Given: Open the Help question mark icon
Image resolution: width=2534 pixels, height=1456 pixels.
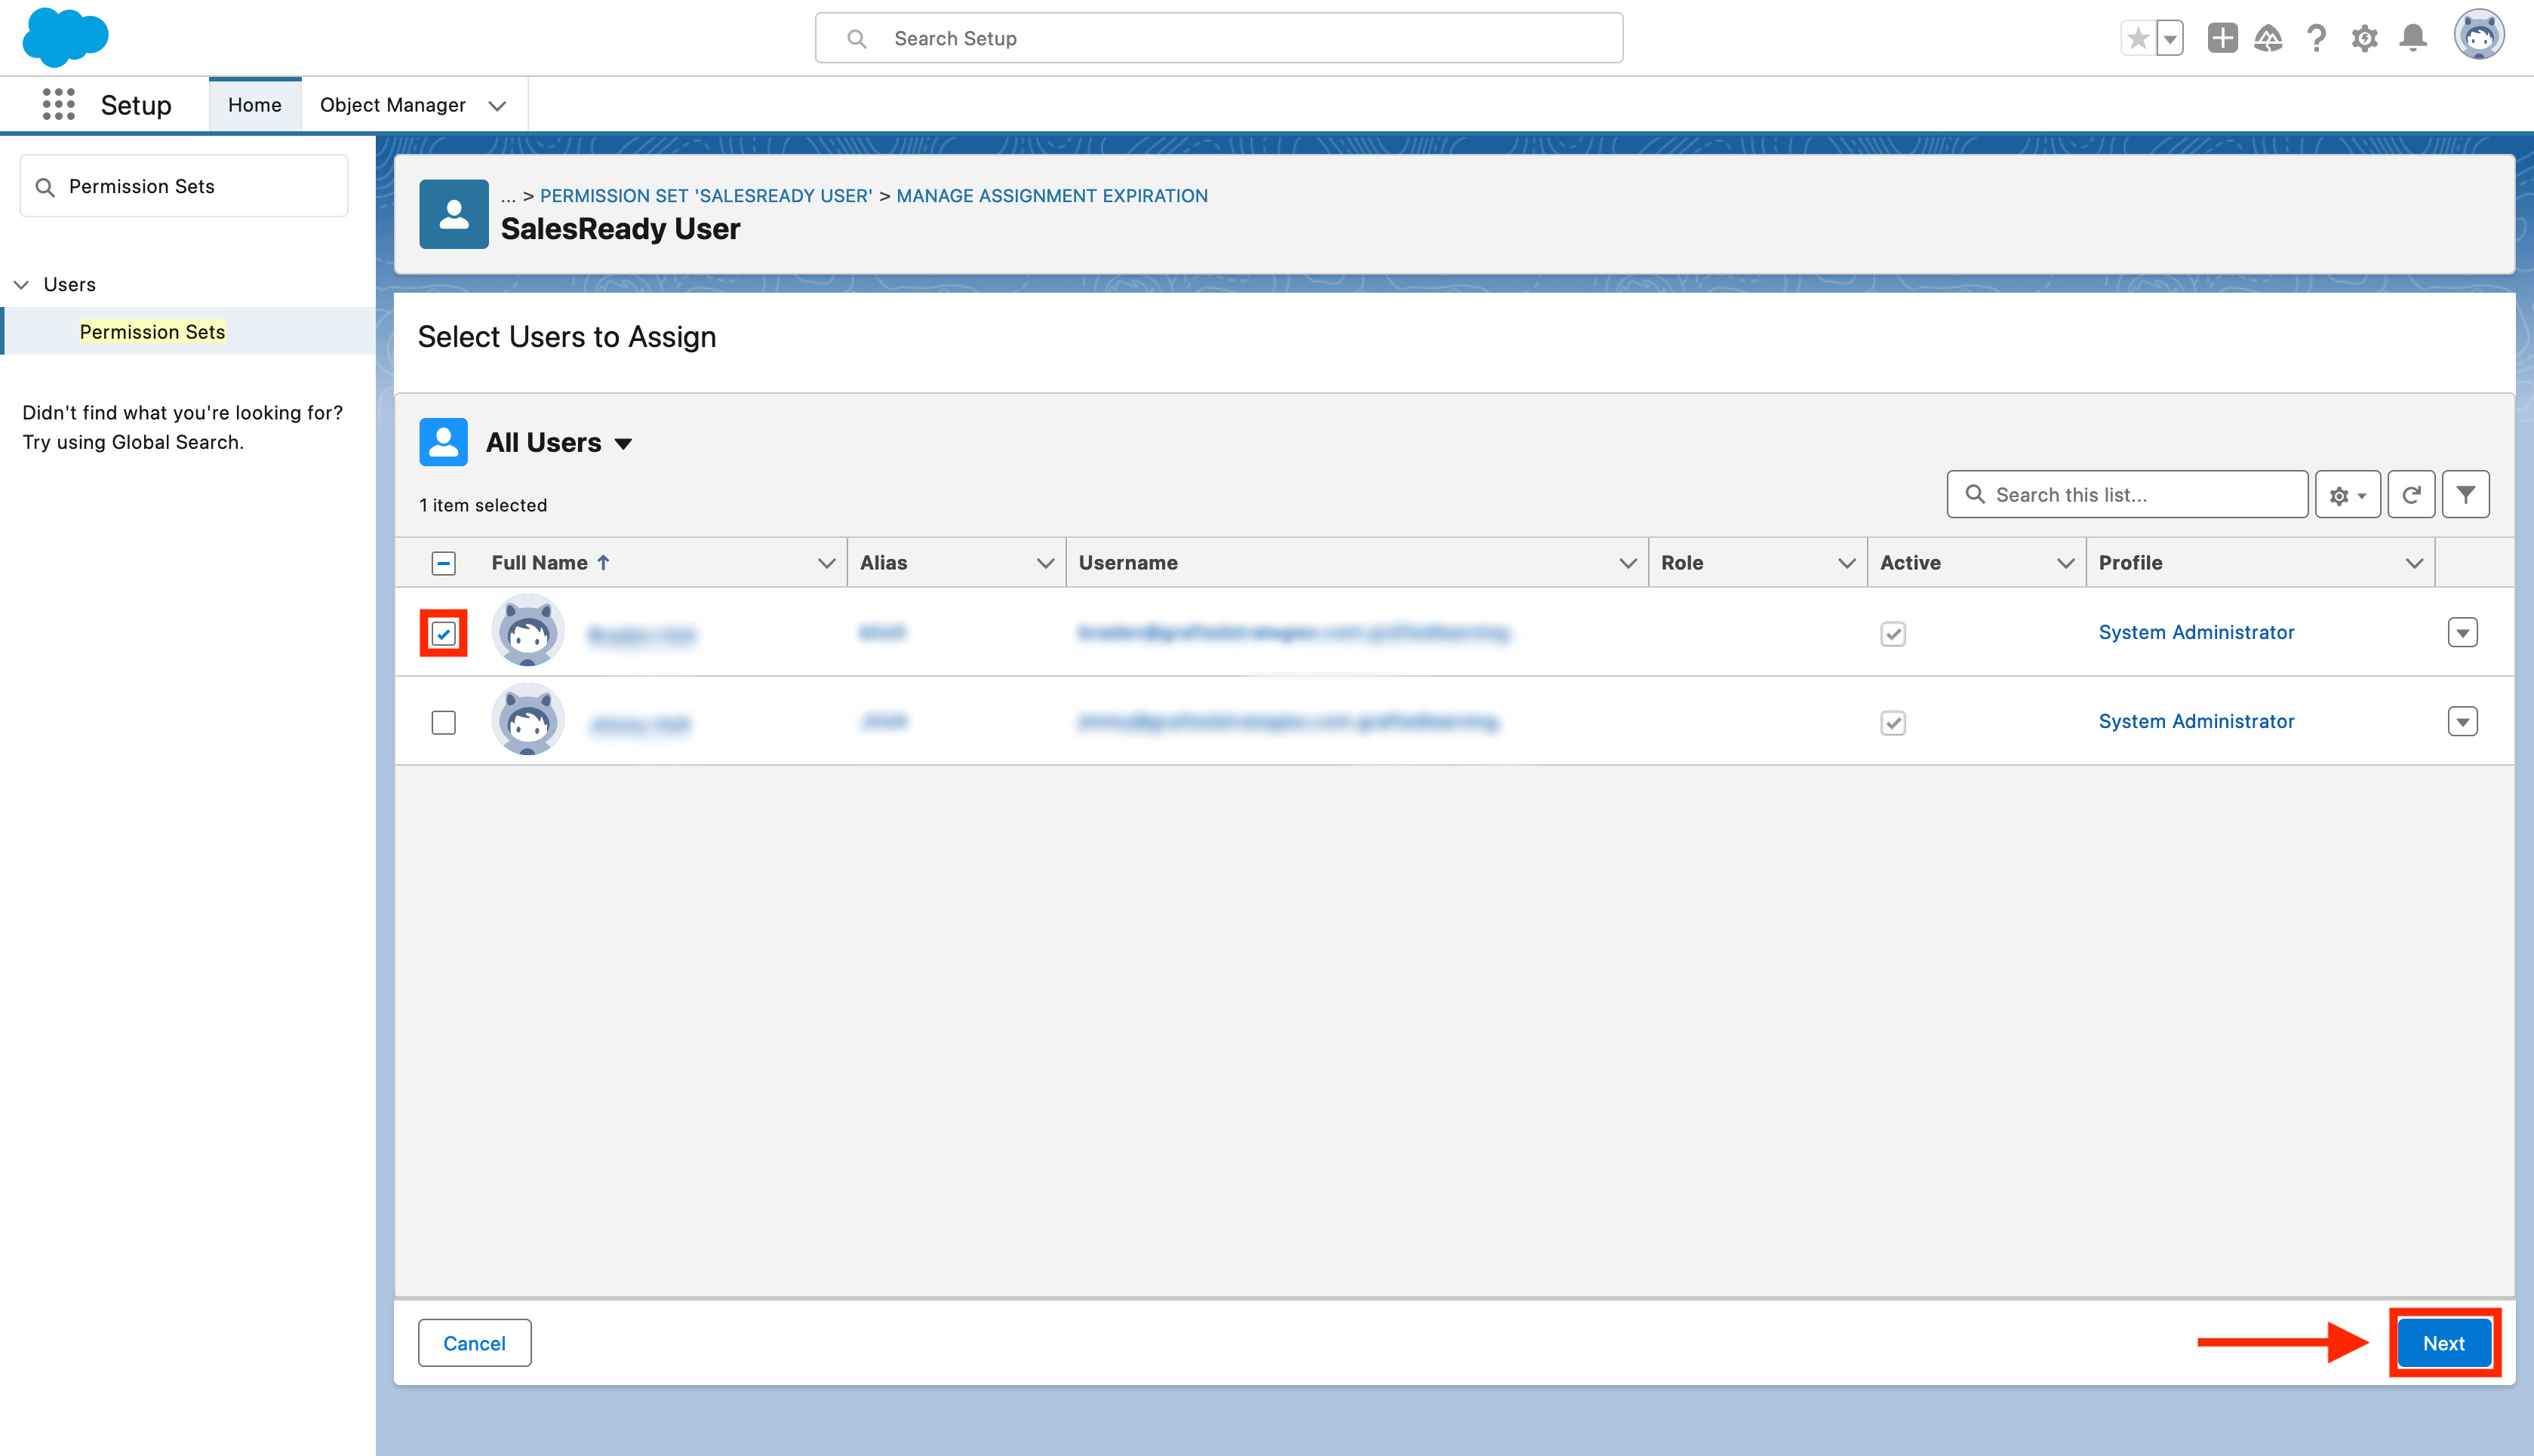Looking at the screenshot, I should tap(2316, 38).
